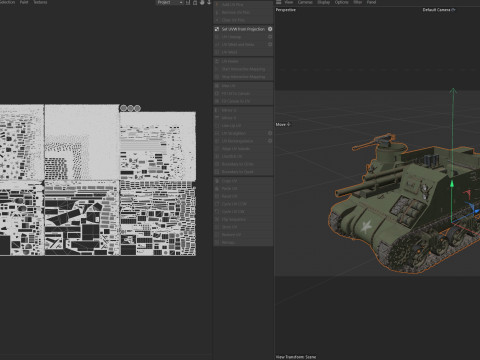Click the Perspective viewport label
Image resolution: width=480 pixels, height=360 pixels.
(286, 10)
